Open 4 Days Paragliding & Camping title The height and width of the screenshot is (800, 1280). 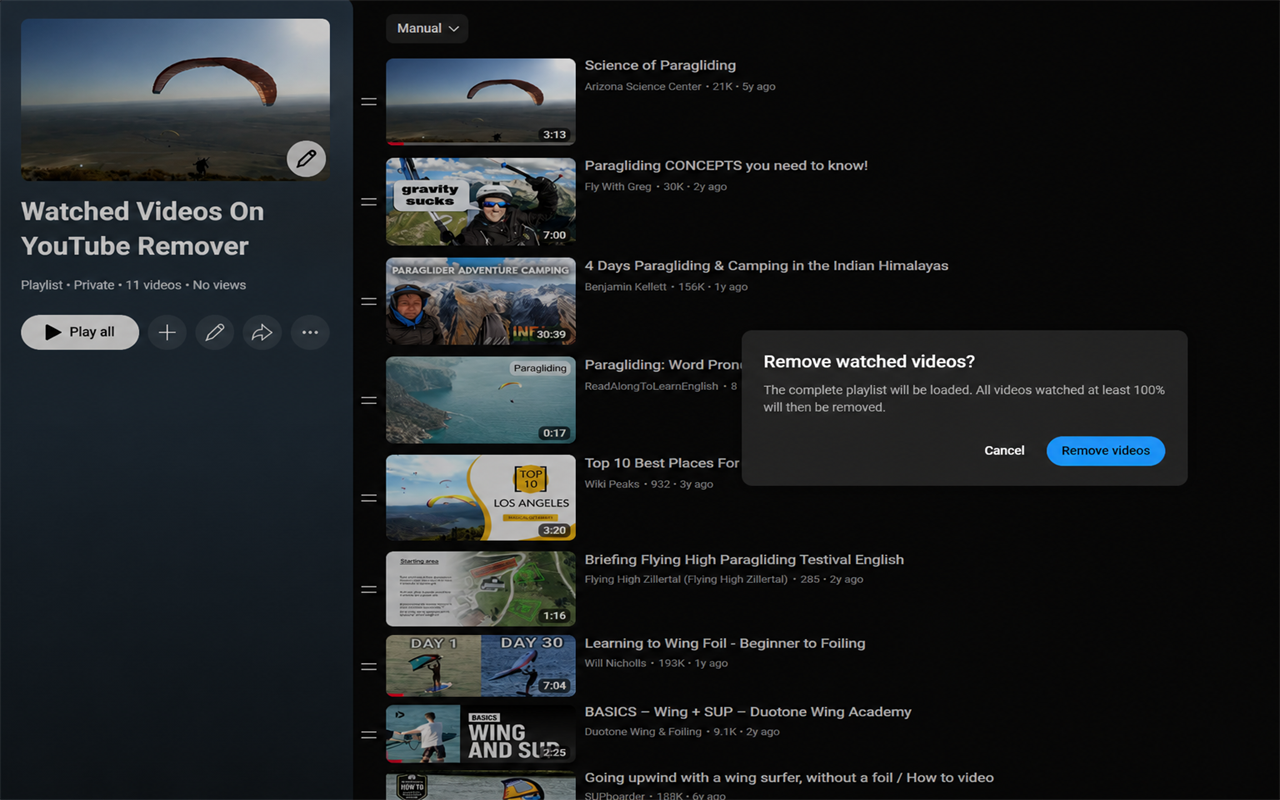coord(766,266)
